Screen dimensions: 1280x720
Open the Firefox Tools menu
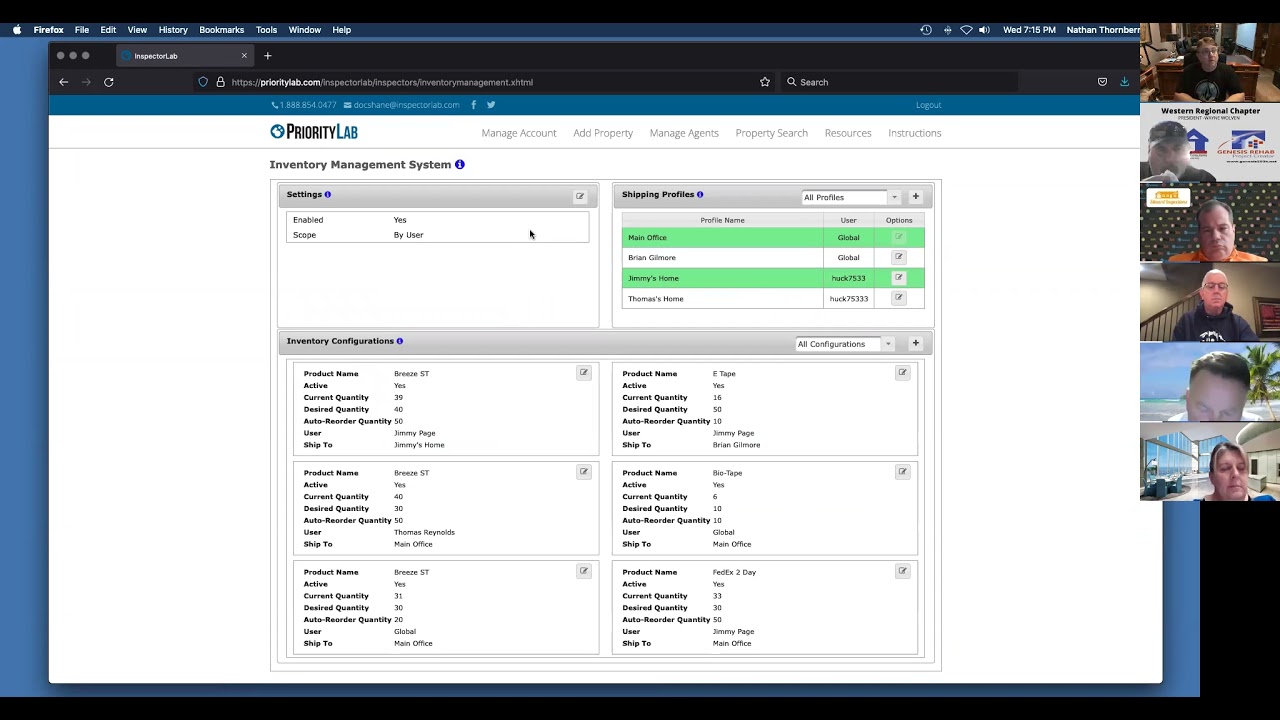pos(266,30)
